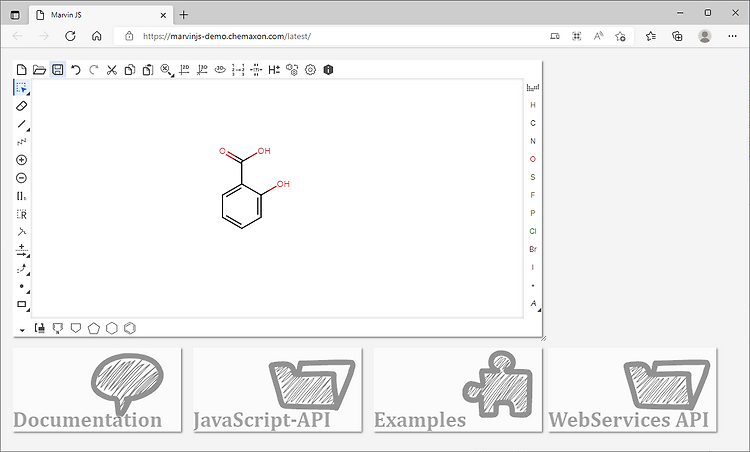750x452 pixels.
Task: Select the cyclopentane pentagon template
Action: [94, 328]
